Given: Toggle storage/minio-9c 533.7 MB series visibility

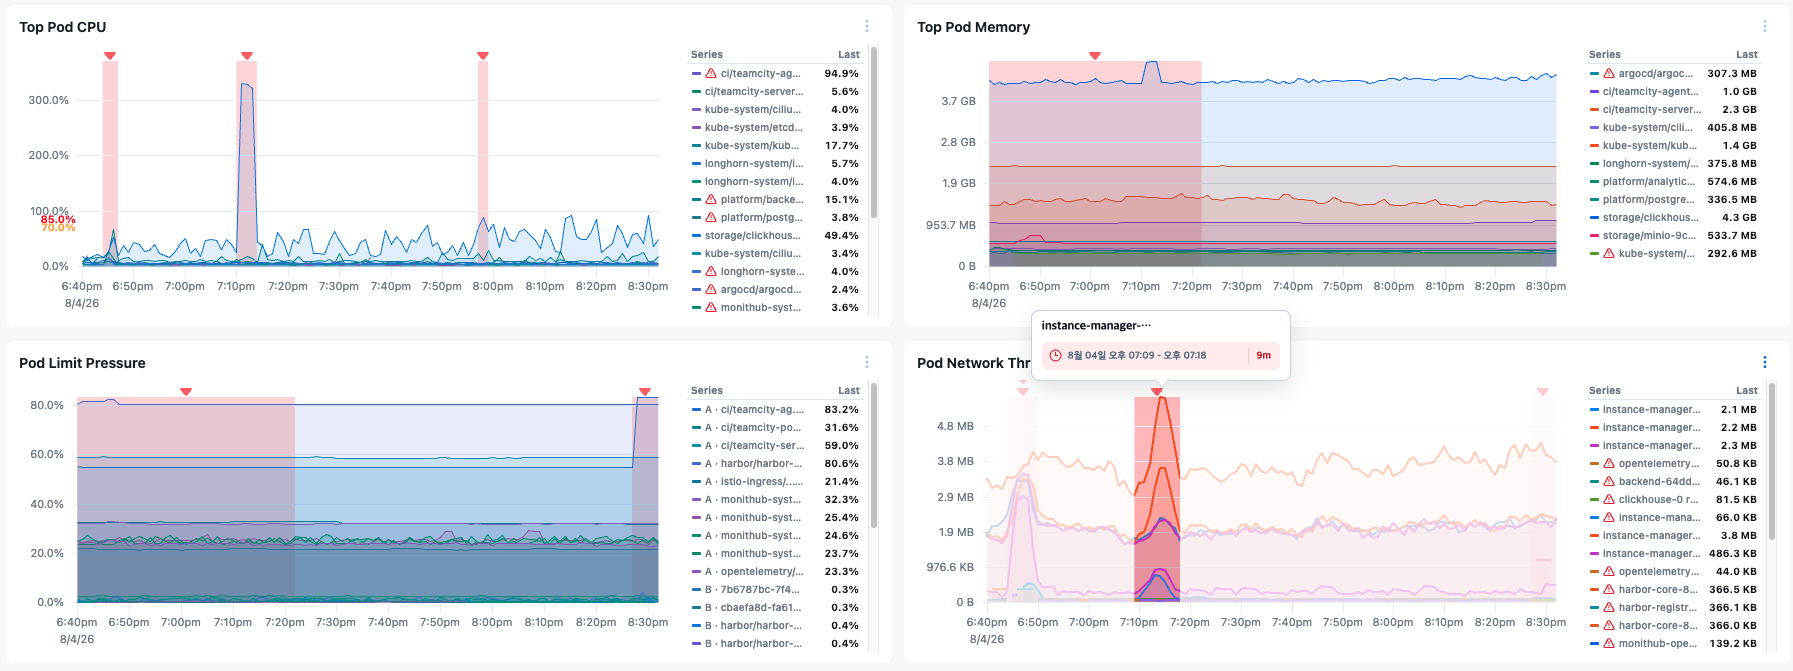Looking at the screenshot, I should (x=1673, y=236).
